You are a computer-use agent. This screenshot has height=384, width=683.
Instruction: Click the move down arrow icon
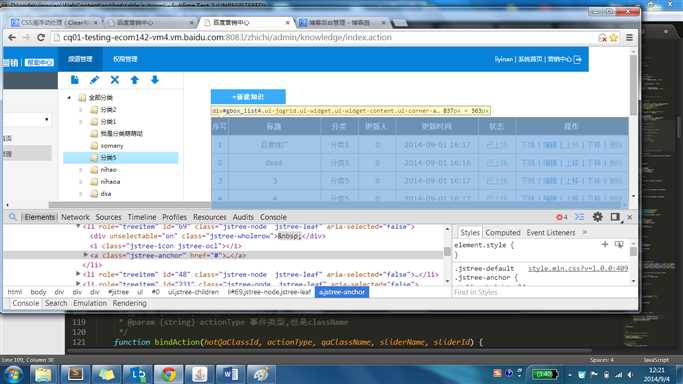tap(155, 80)
